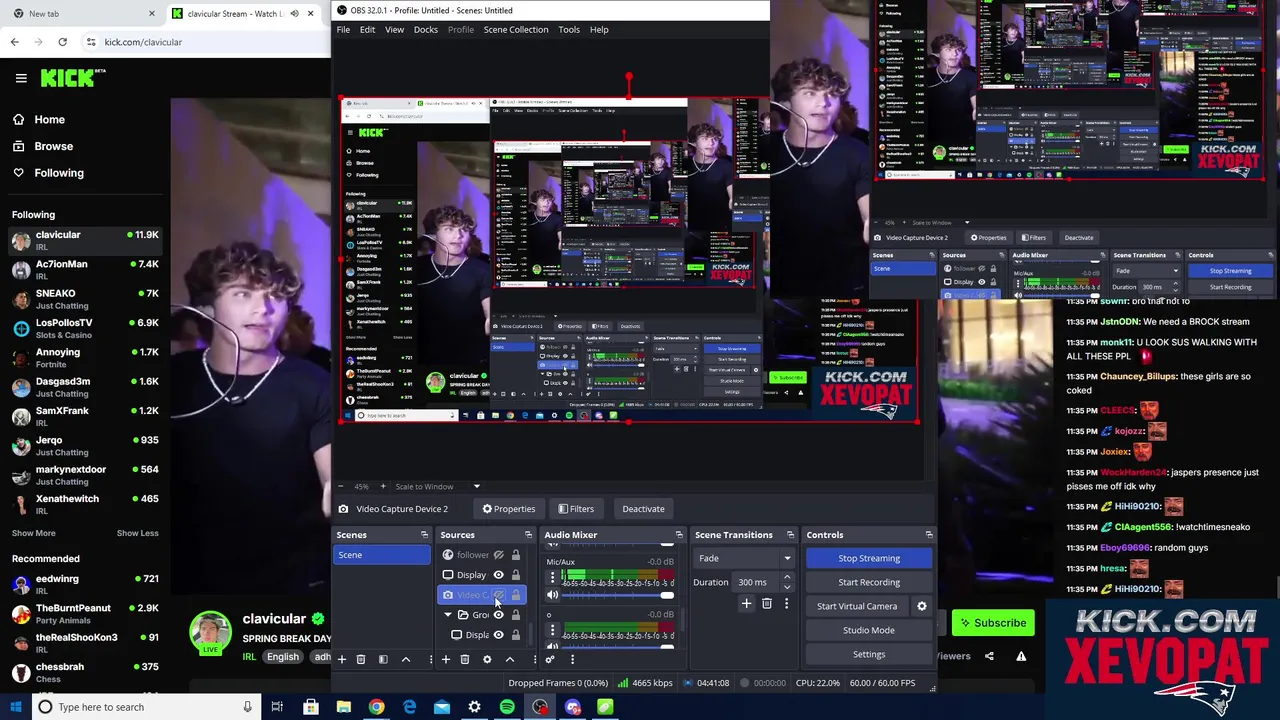
Task: Toggle lock on follower source
Action: pyautogui.click(x=516, y=555)
